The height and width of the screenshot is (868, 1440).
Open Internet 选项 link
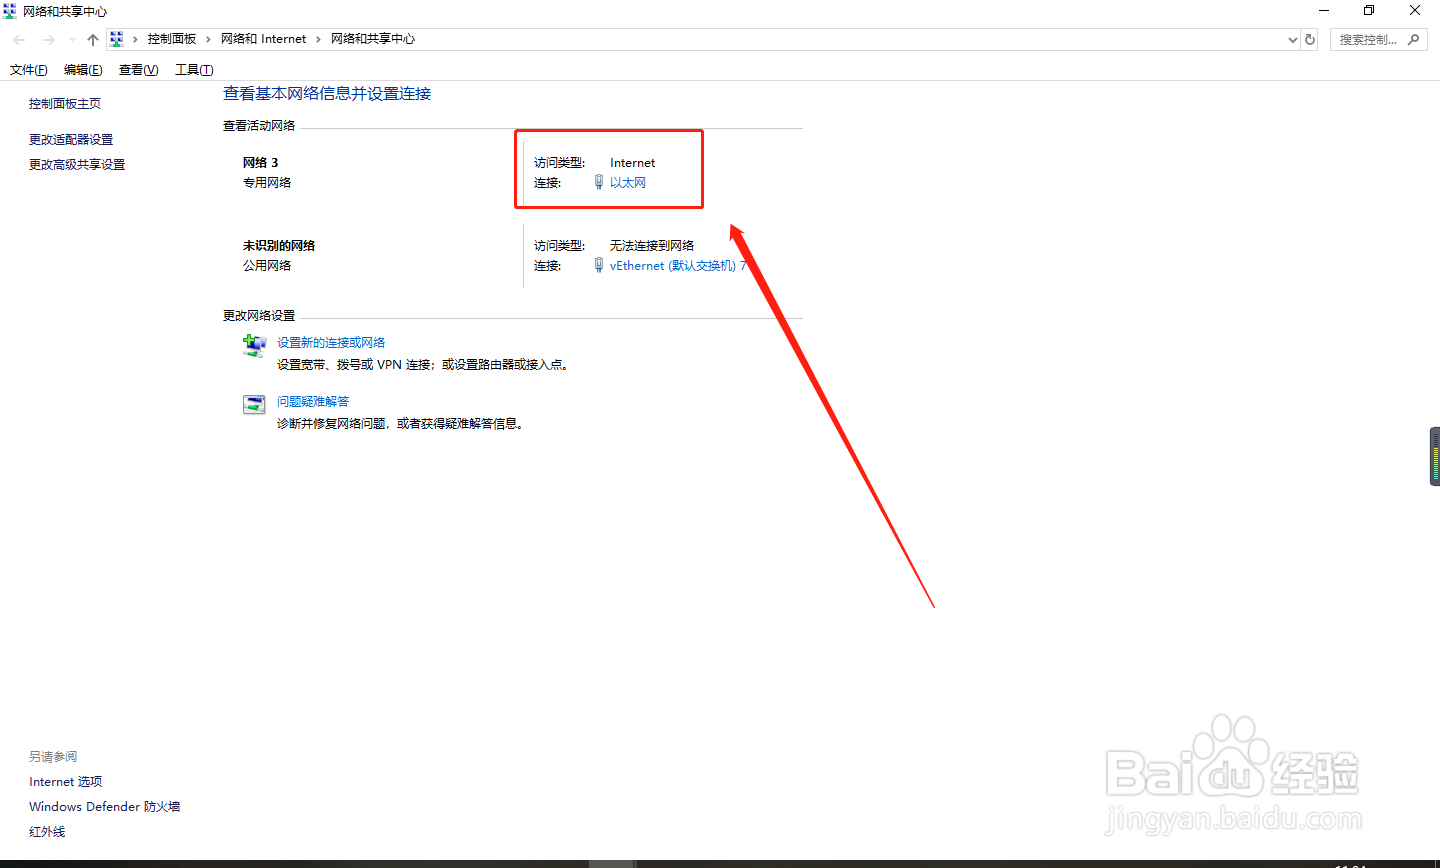pos(66,782)
